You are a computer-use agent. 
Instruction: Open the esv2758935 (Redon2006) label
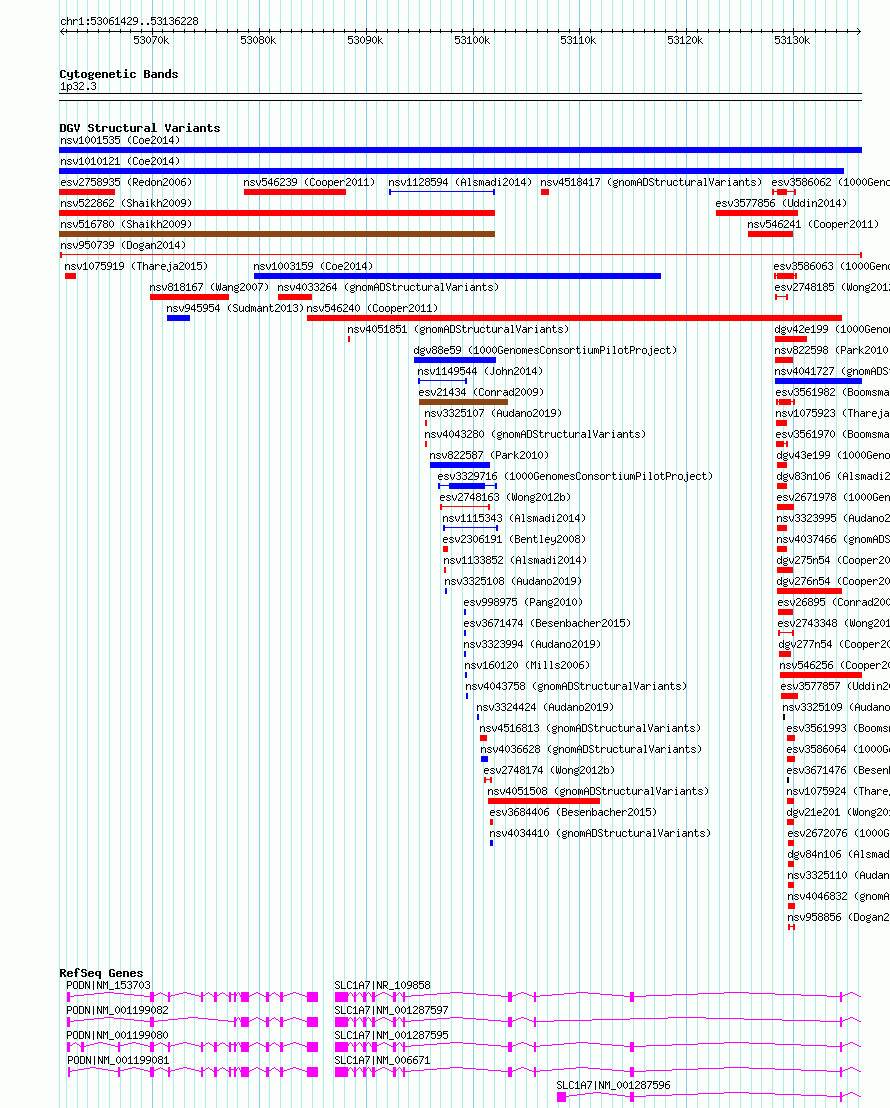126,182
